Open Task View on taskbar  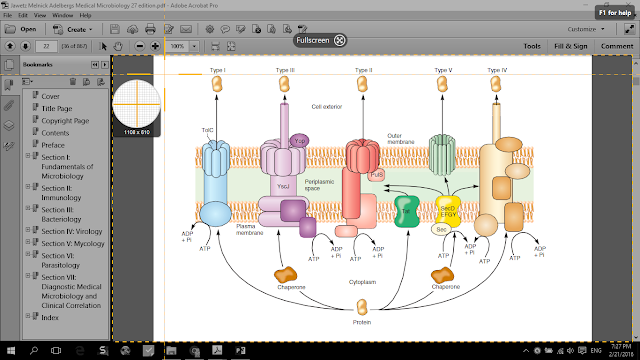(x=56, y=351)
